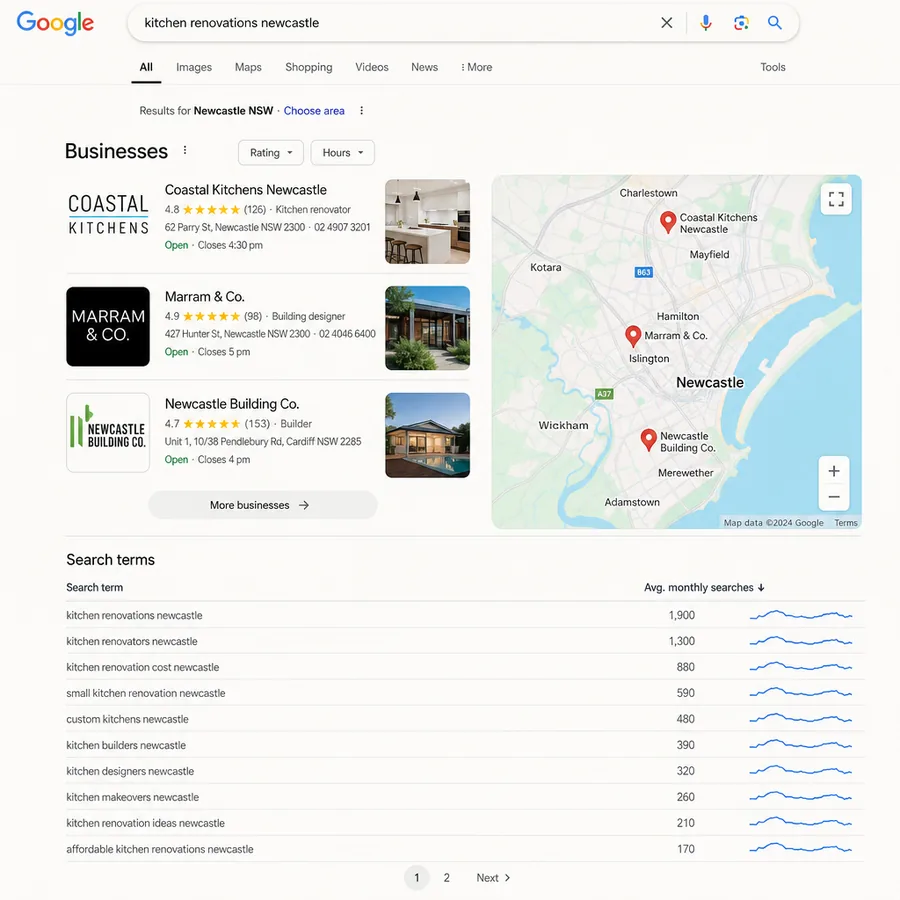Select Marram & Co. map pin
This screenshot has width=900, height=900.
pyautogui.click(x=633, y=336)
